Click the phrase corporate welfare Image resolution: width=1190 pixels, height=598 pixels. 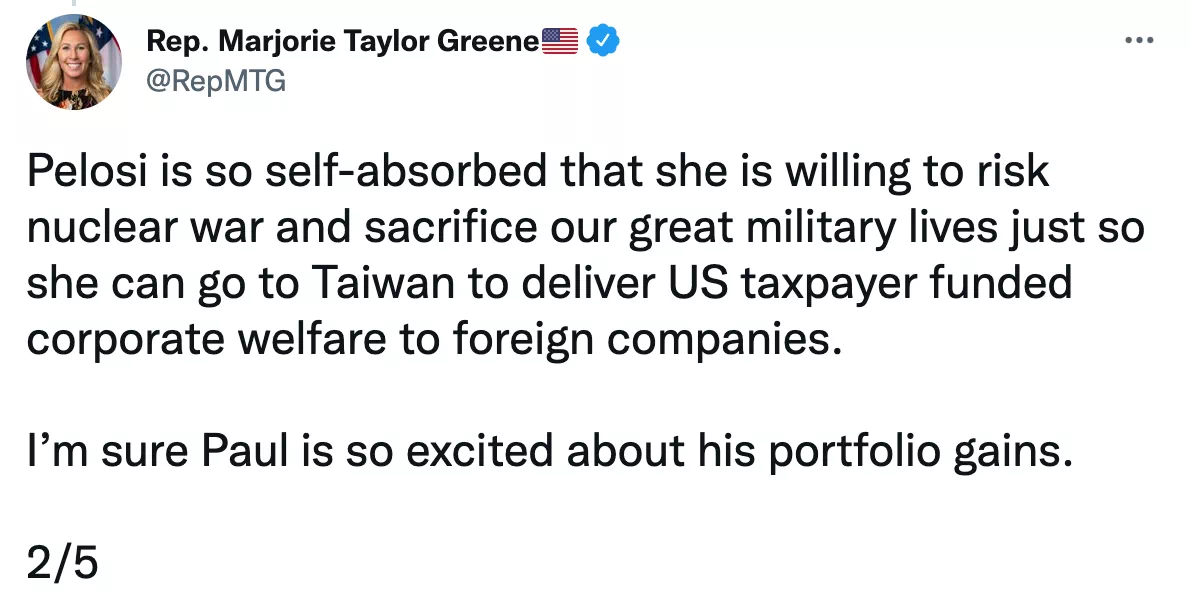(206, 340)
